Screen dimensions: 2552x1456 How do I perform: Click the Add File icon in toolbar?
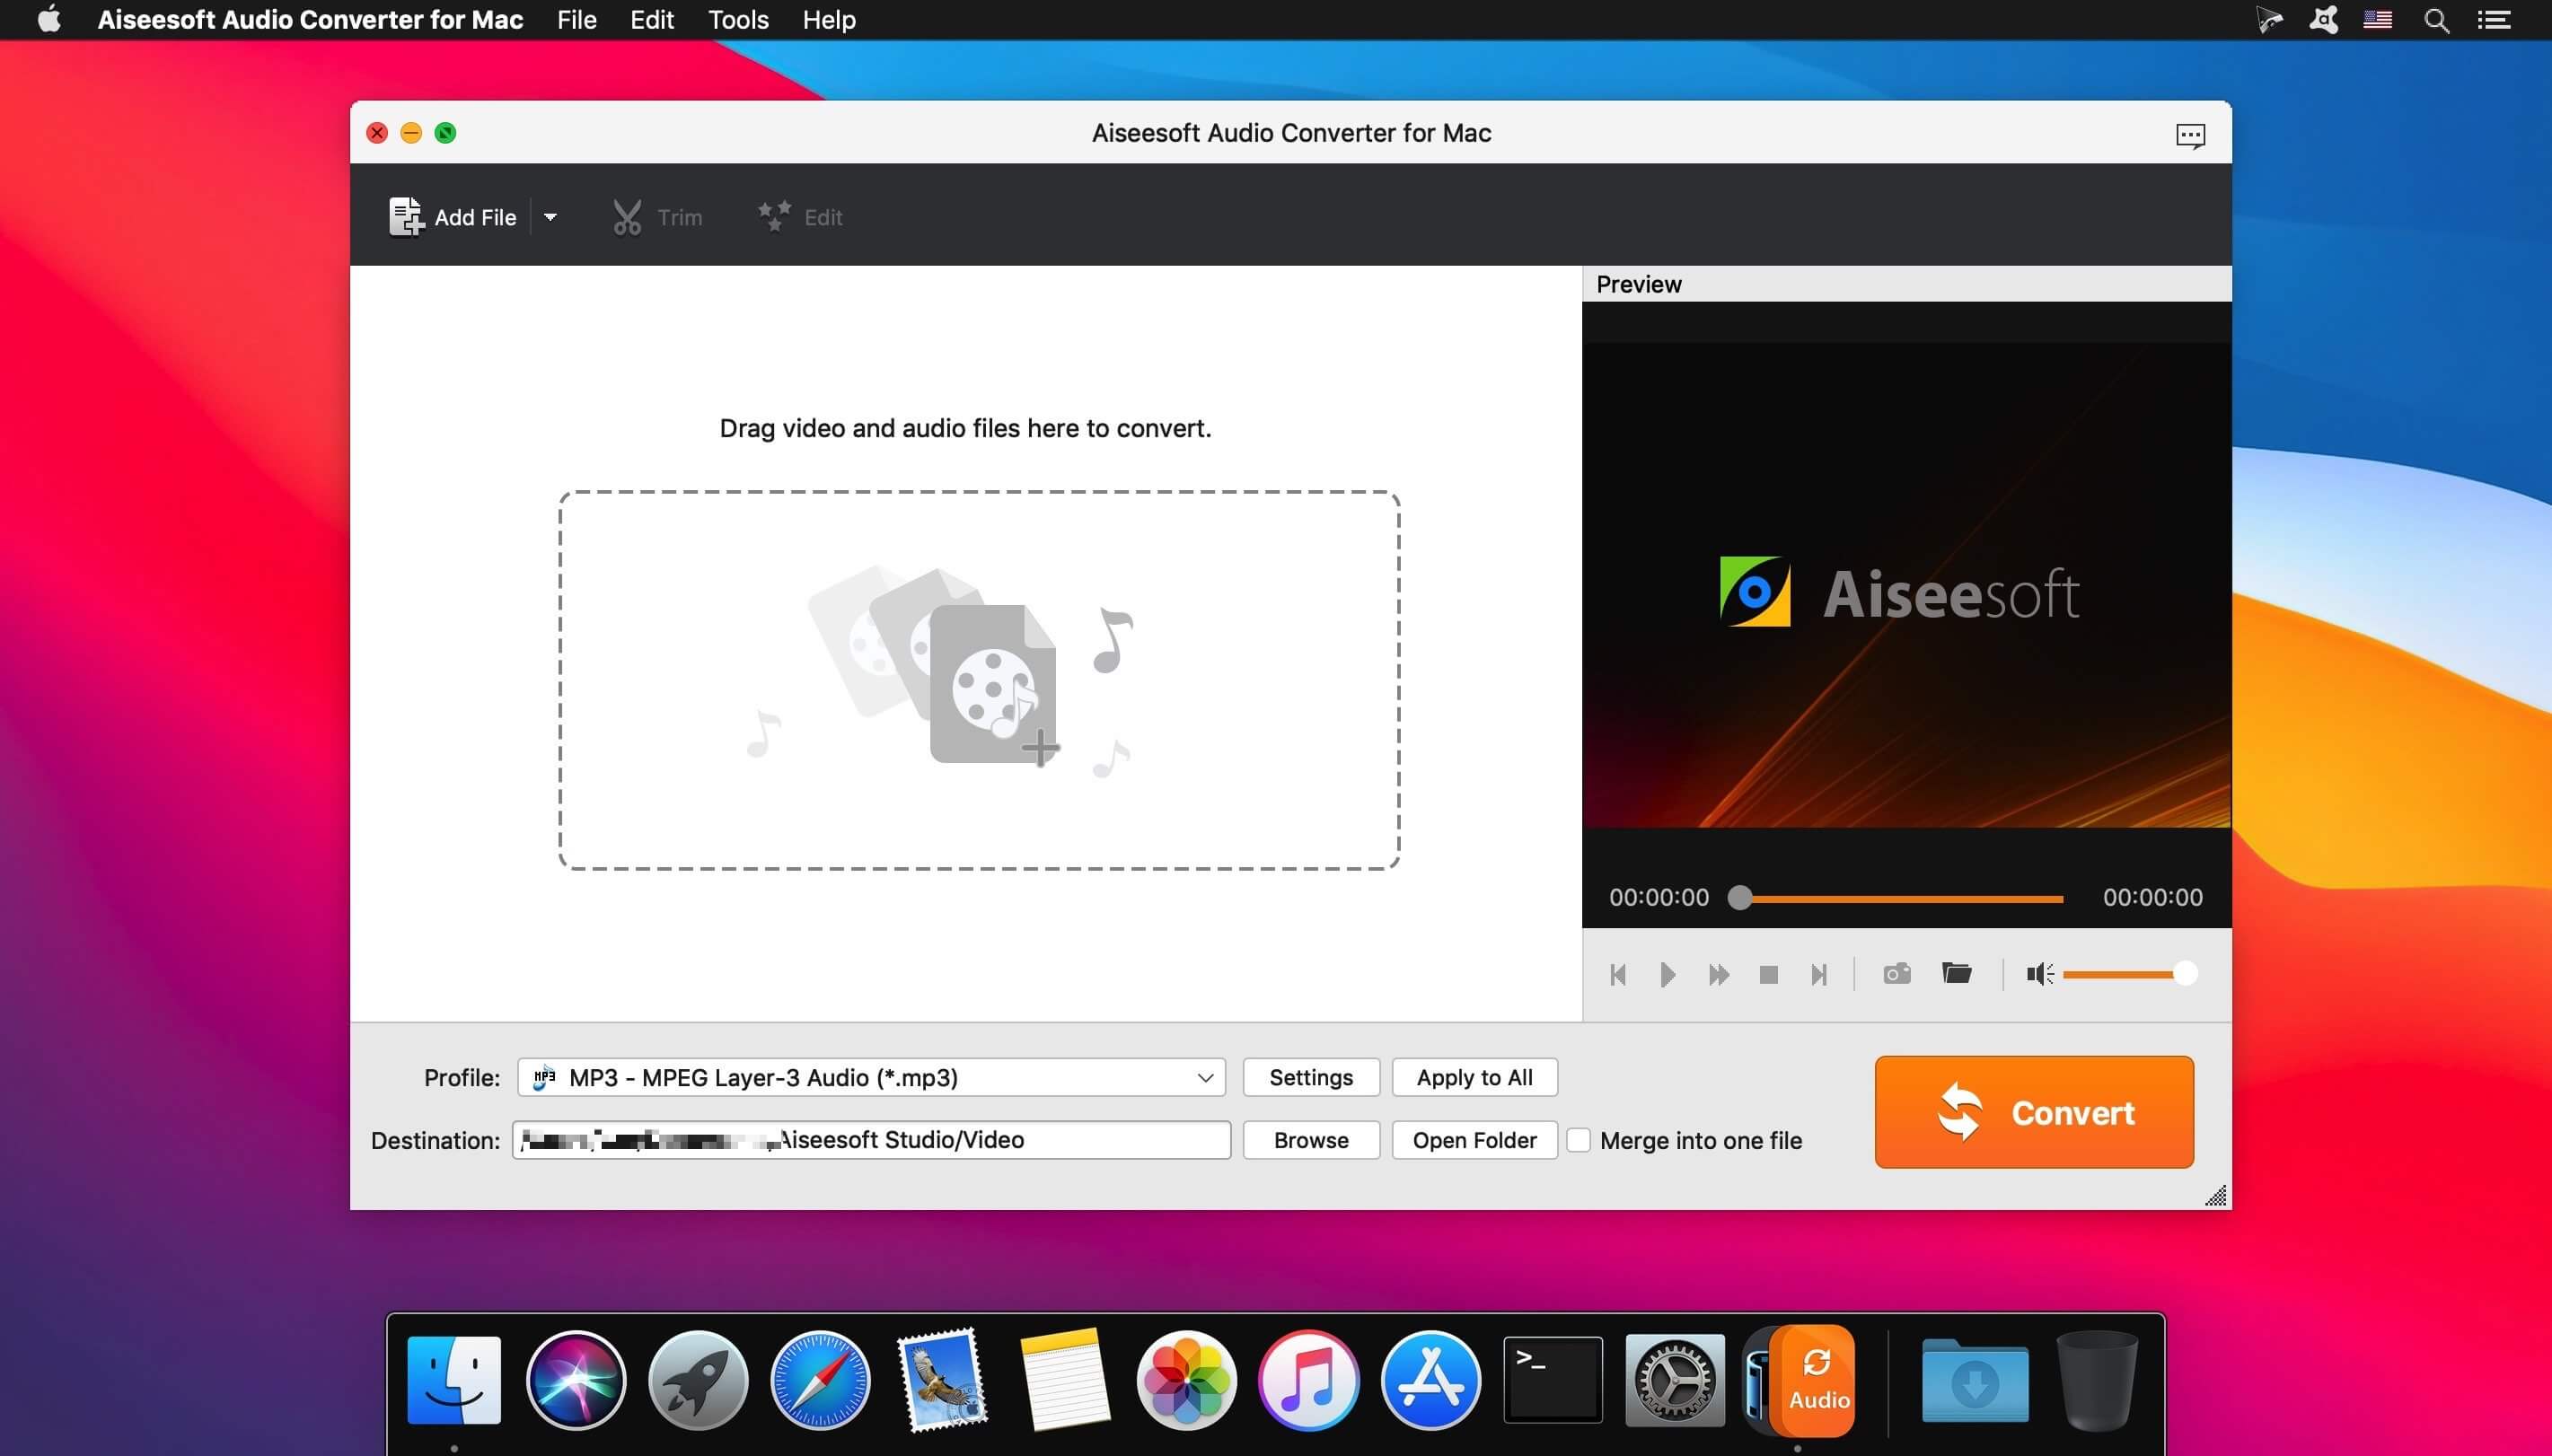pyautogui.click(x=406, y=216)
